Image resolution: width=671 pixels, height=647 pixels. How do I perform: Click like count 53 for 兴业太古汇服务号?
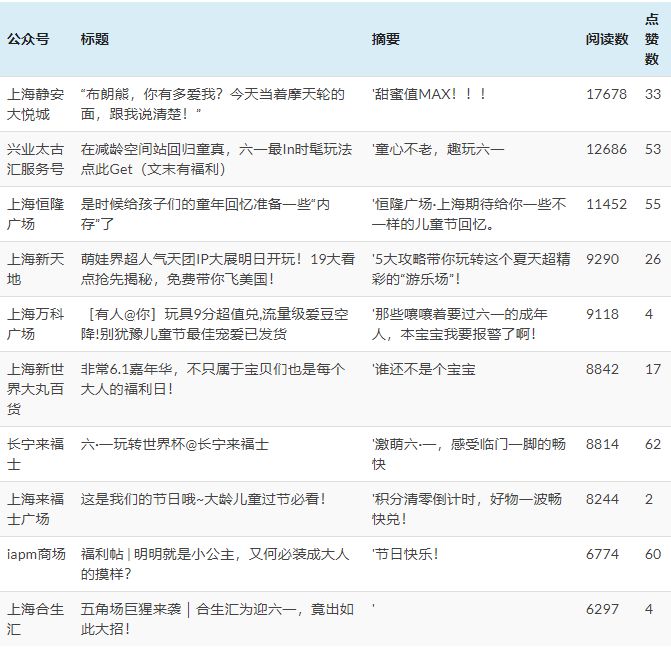(x=653, y=149)
